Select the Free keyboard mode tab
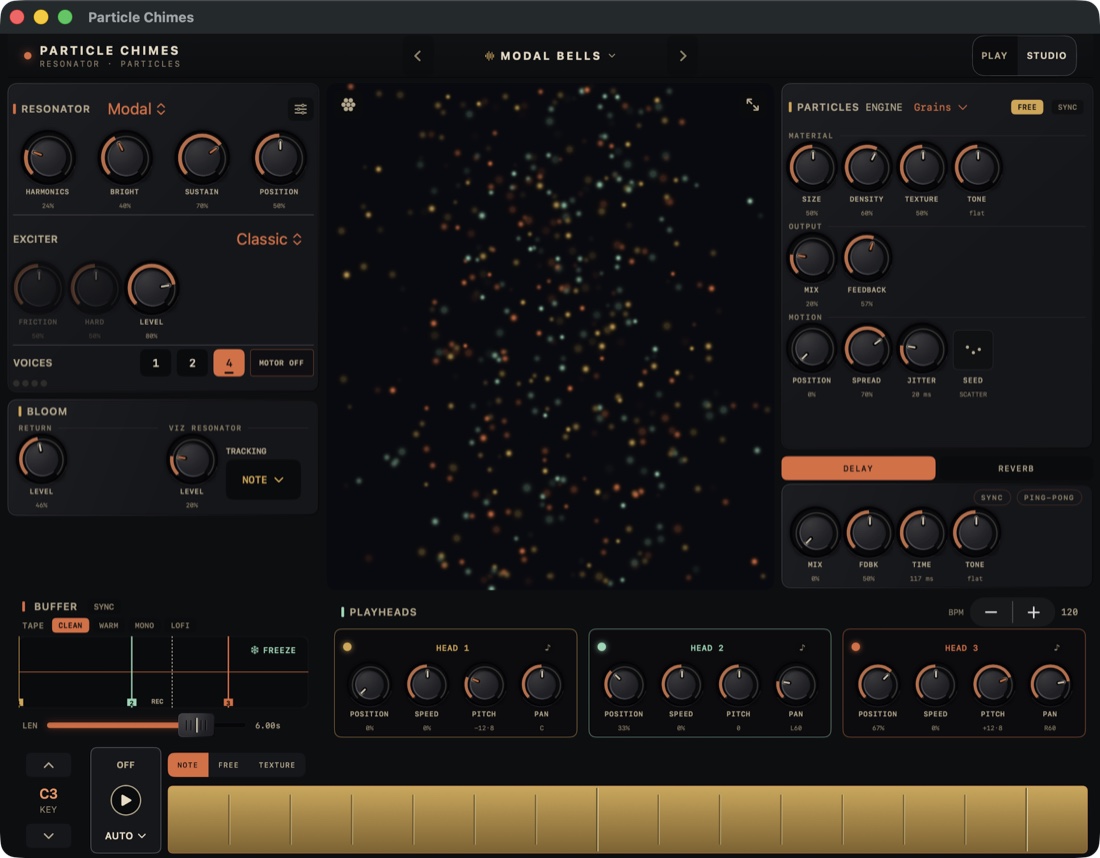This screenshot has height=858, width=1100. [228, 765]
